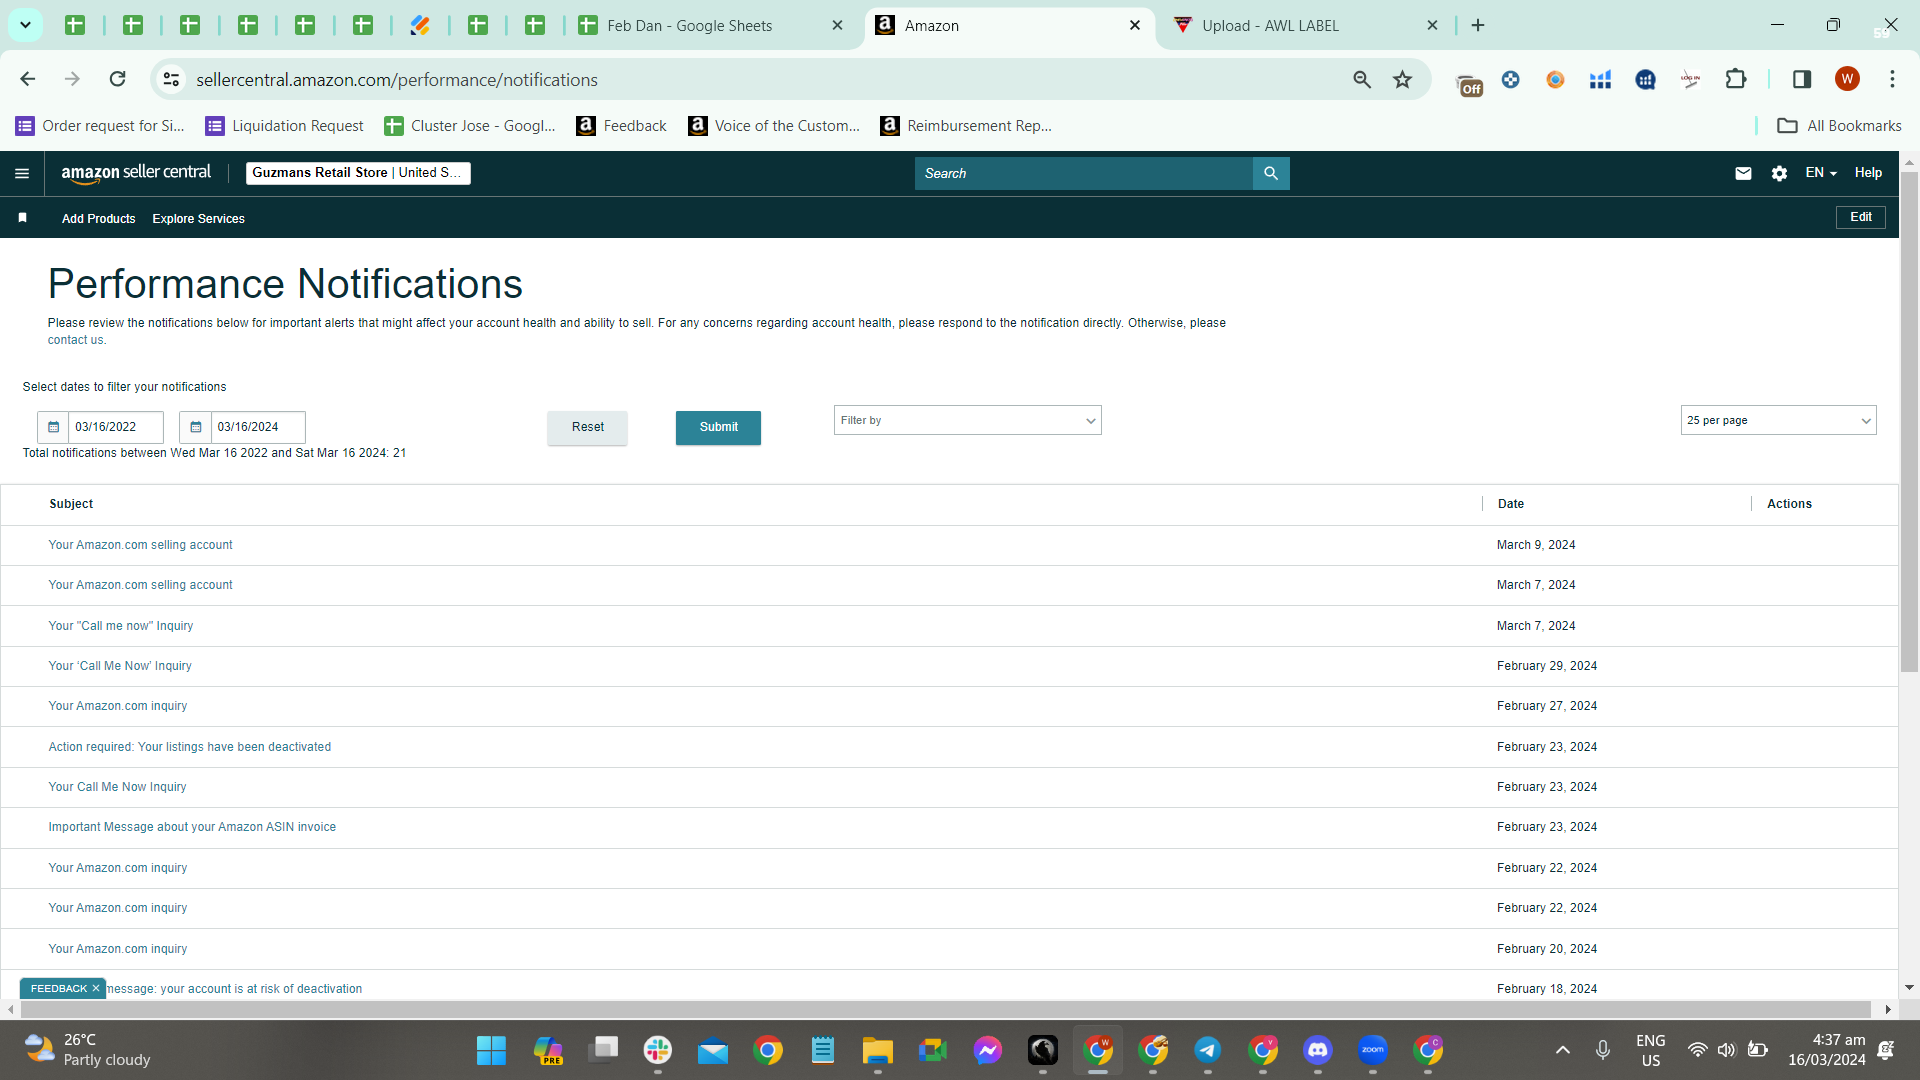Open Explore Services menu item

198,219
